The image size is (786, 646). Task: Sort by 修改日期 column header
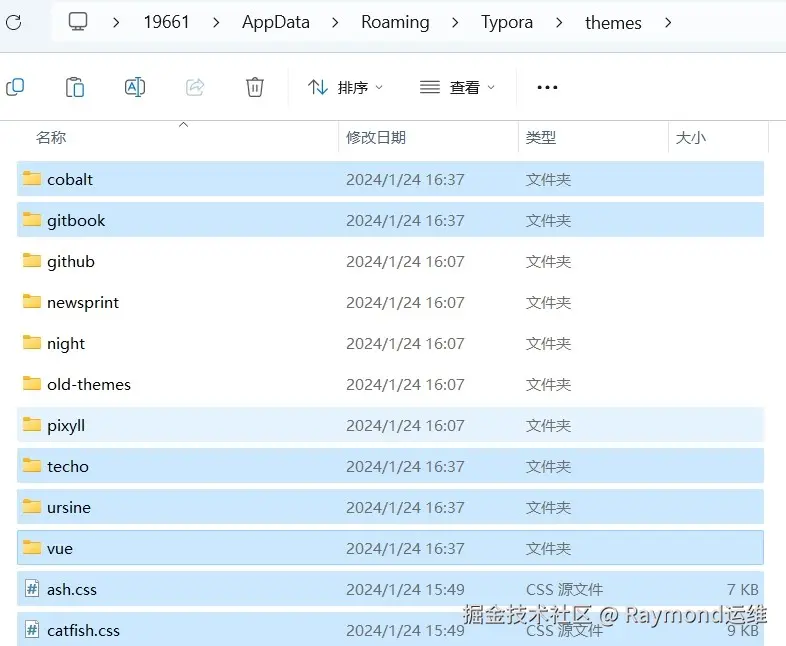pyautogui.click(x=376, y=137)
